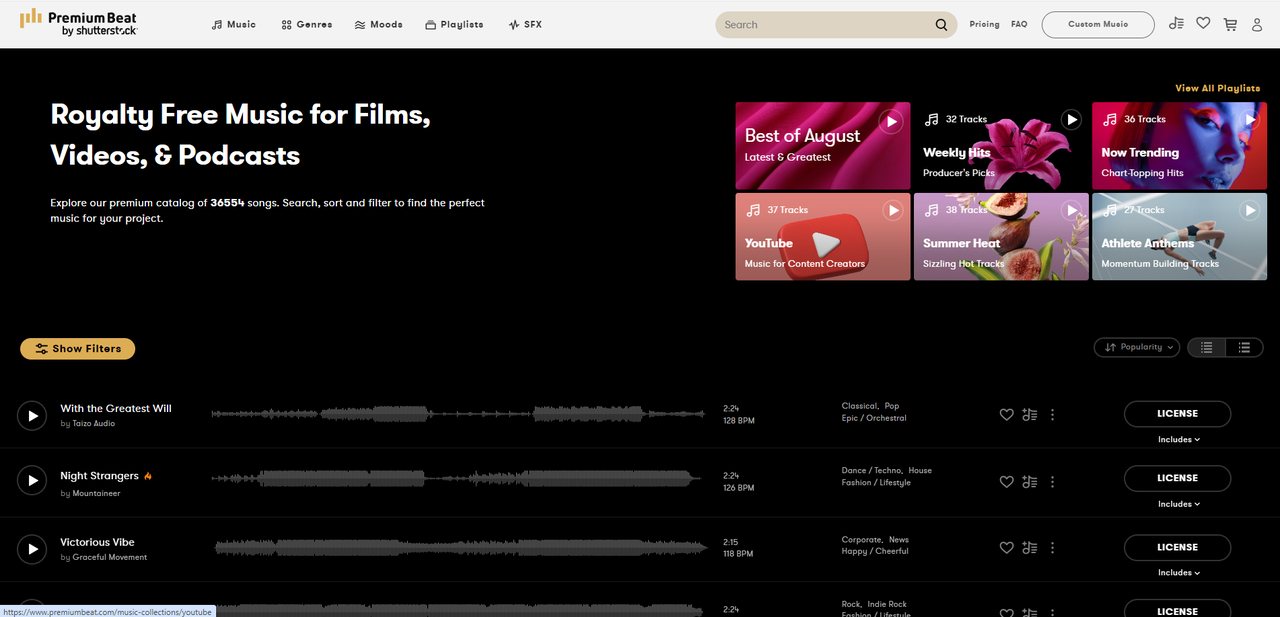This screenshot has width=1280, height=617.
Task: Open the playlist queue icon in header
Action: click(x=1176, y=24)
